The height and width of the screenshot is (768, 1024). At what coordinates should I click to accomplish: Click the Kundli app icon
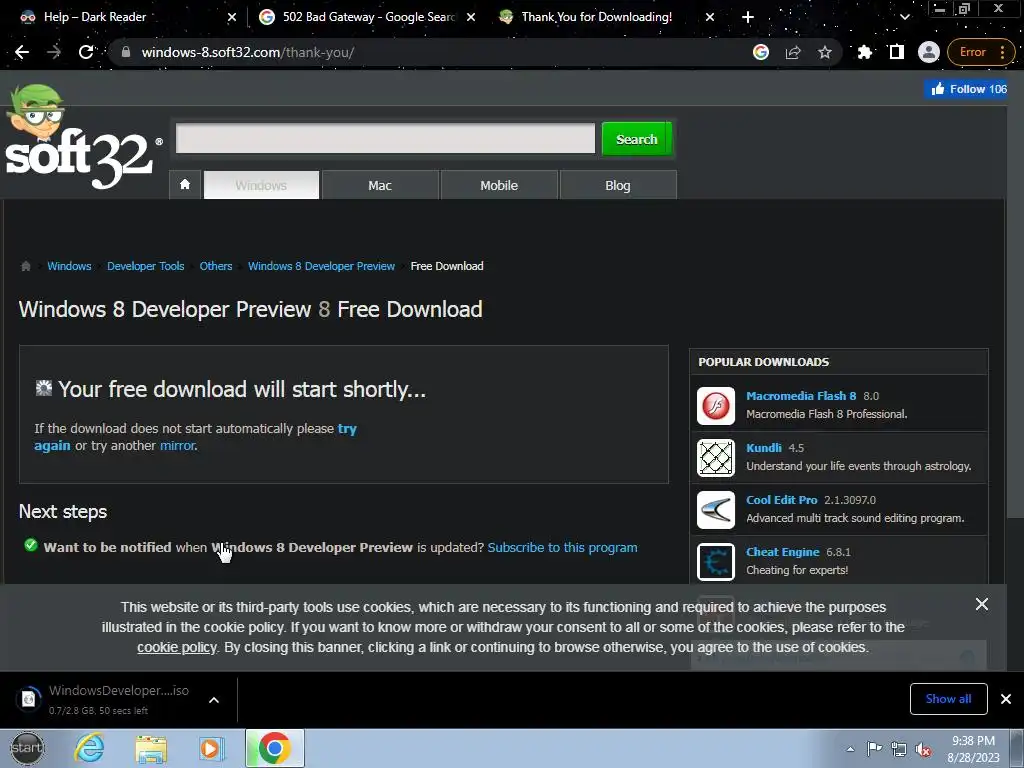coord(716,458)
